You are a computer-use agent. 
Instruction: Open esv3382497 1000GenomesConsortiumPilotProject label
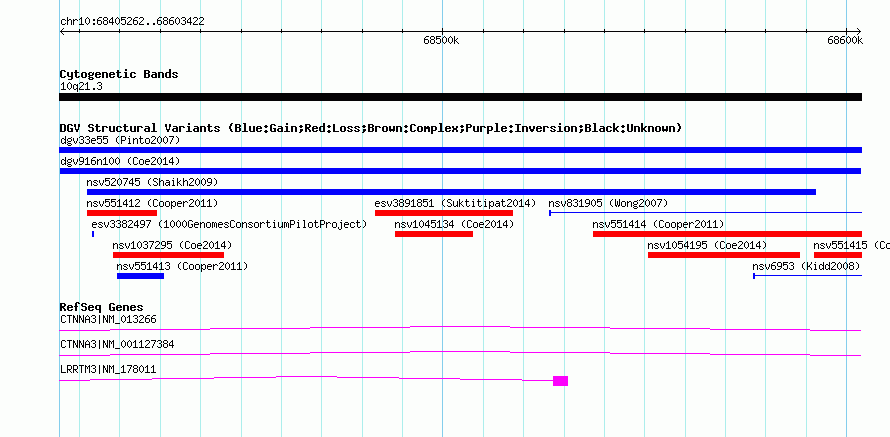click(x=229, y=225)
